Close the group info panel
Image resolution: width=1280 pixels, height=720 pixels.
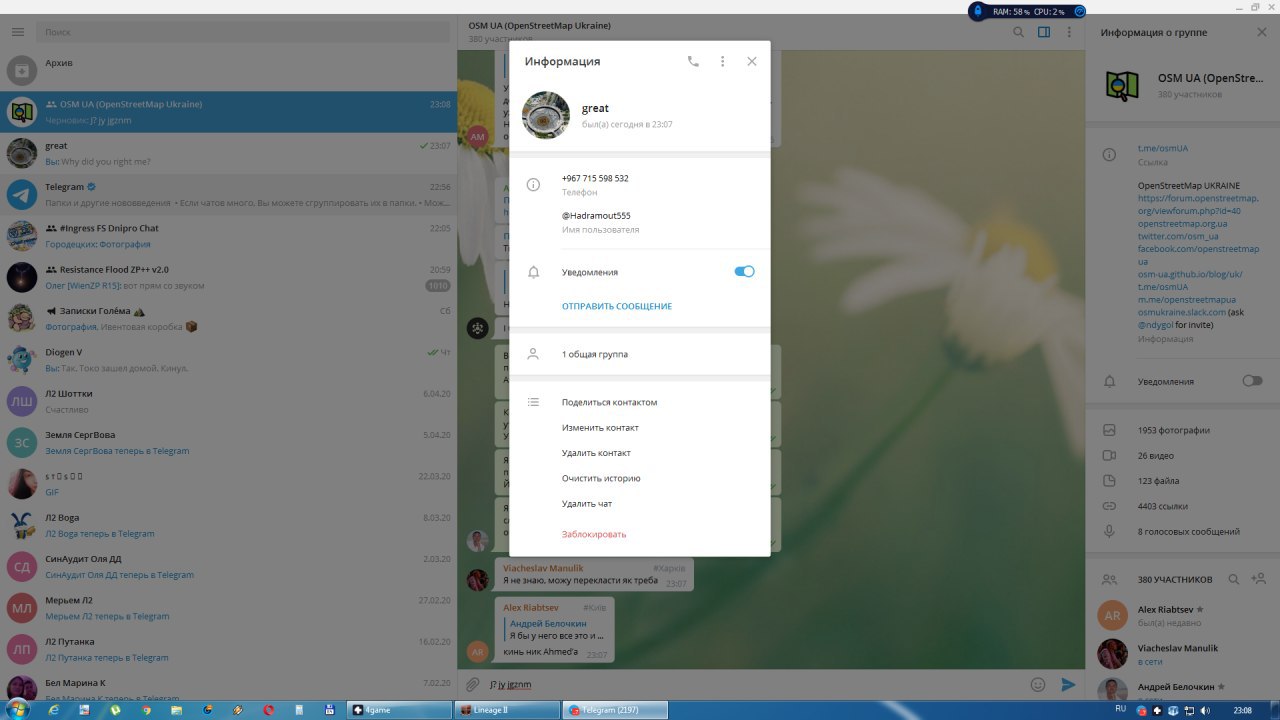[1261, 32]
